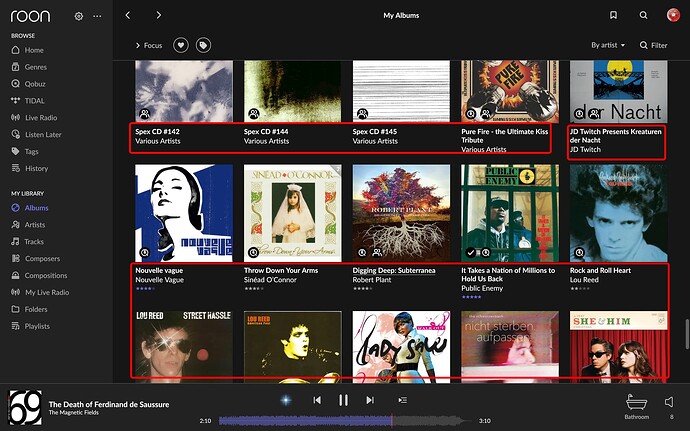The width and height of the screenshot is (690, 431).
Task: Click the Filter button
Action: (653, 45)
